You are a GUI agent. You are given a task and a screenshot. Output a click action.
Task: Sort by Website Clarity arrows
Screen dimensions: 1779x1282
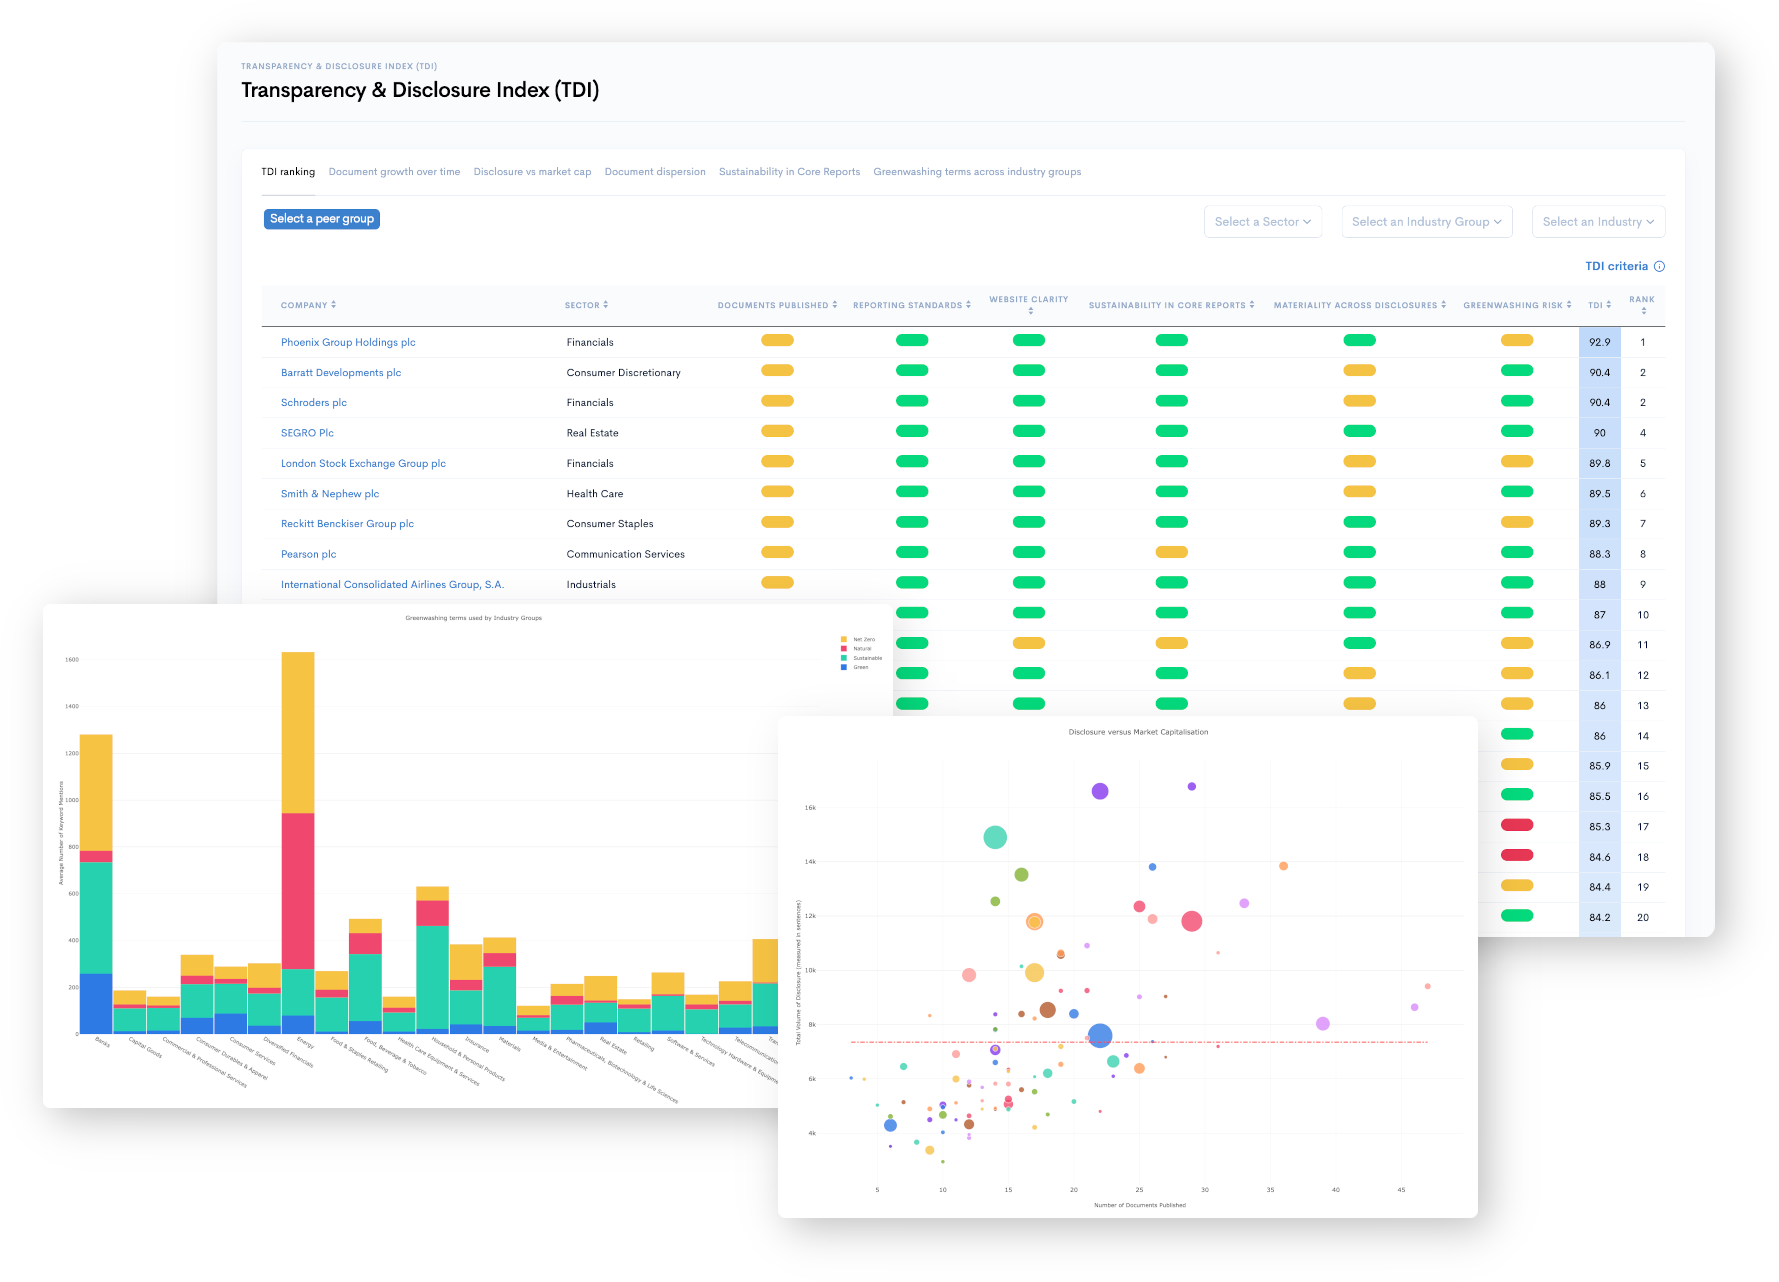pyautogui.click(x=1030, y=311)
